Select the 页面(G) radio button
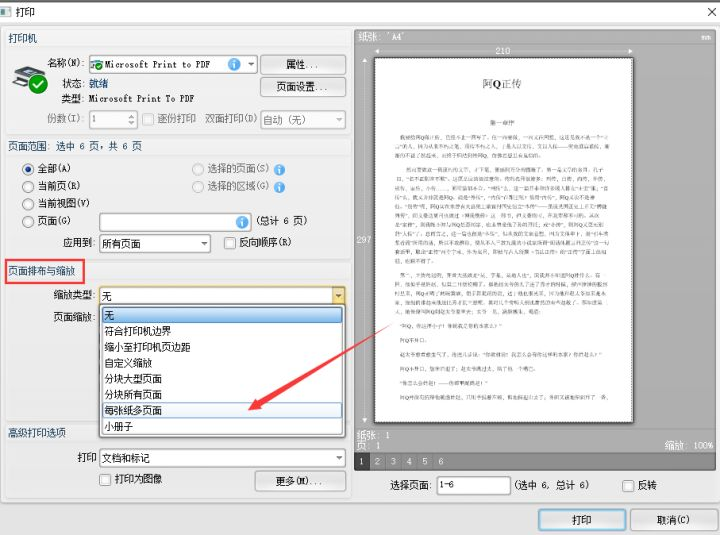The height and width of the screenshot is (535, 720). 28,221
